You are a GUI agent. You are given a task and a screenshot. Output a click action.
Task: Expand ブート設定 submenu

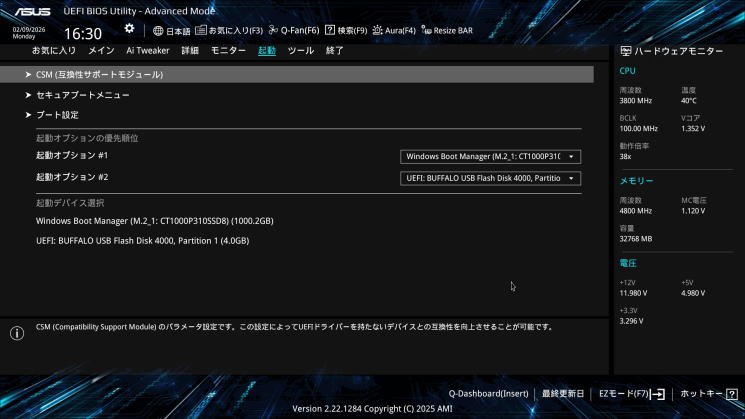pyautogui.click(x=57, y=115)
